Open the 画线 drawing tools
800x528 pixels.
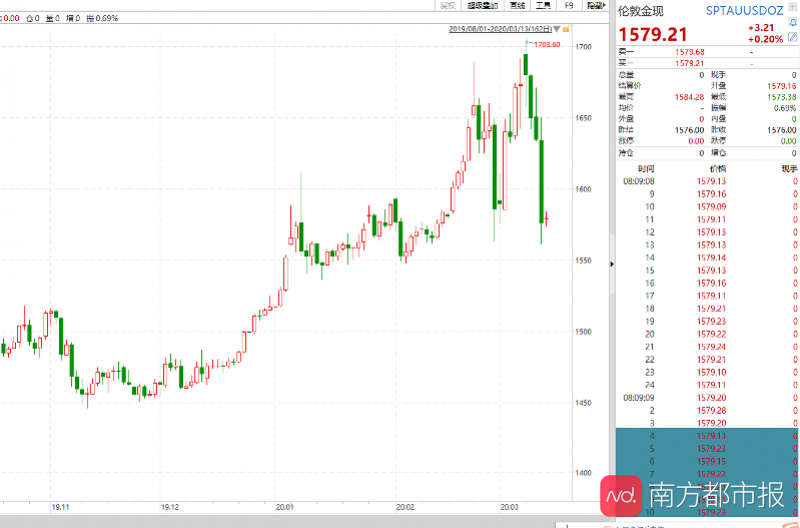point(517,6)
